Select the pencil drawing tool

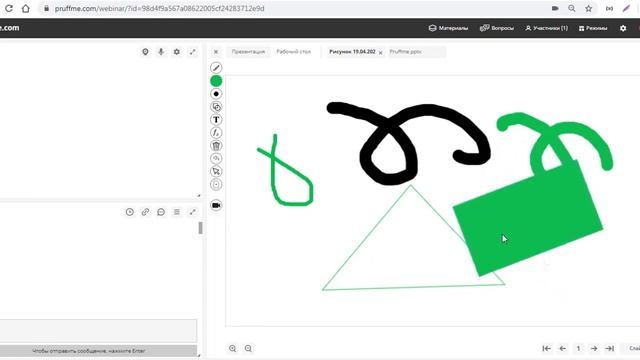[x=216, y=68]
